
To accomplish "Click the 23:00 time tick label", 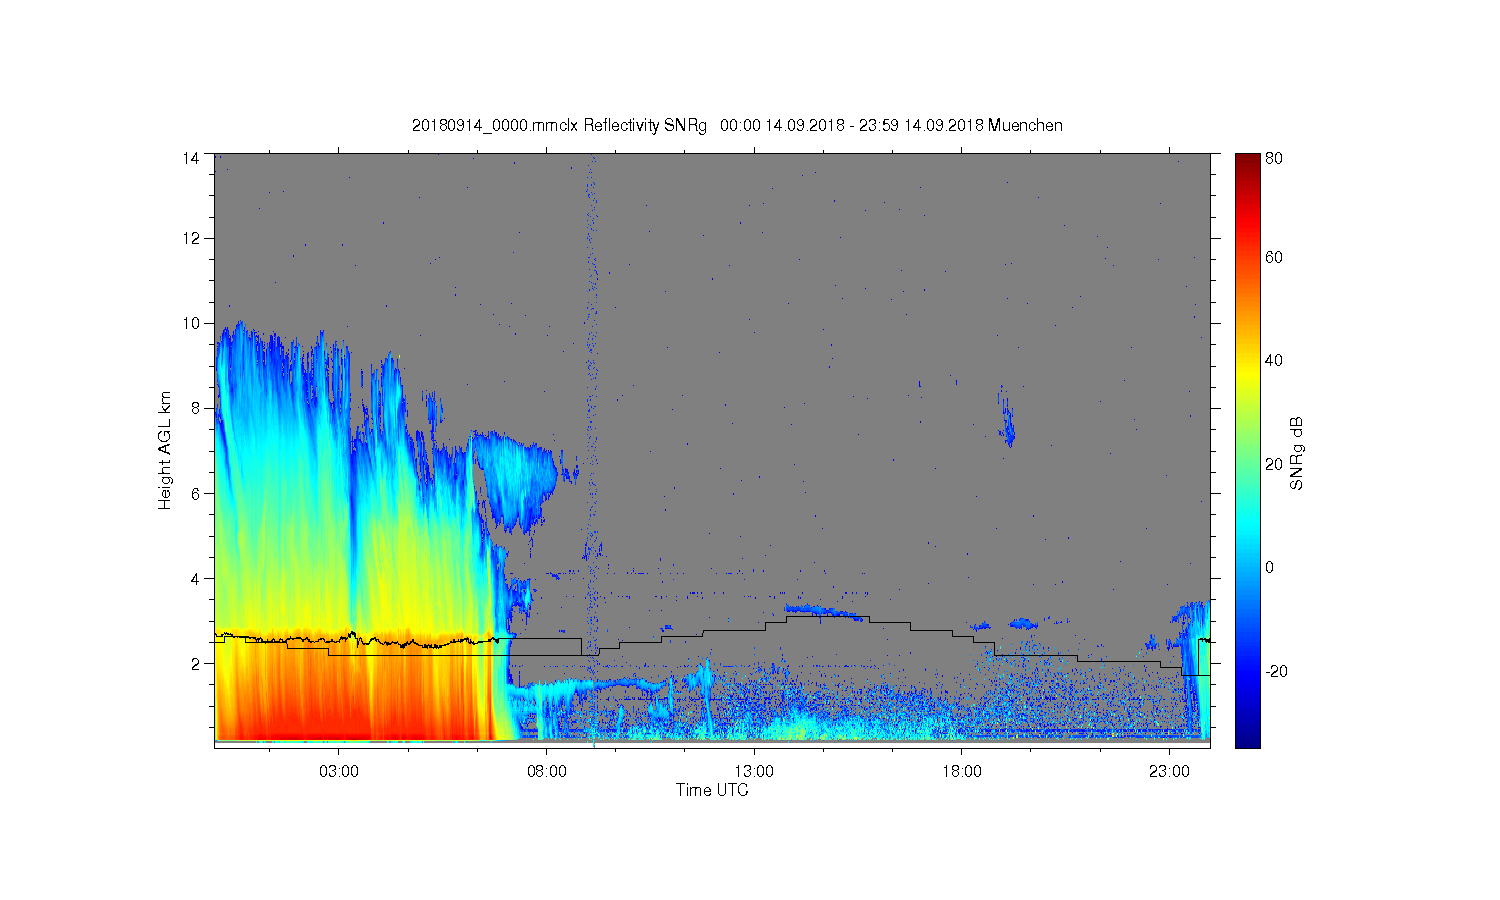I will point(1169,772).
